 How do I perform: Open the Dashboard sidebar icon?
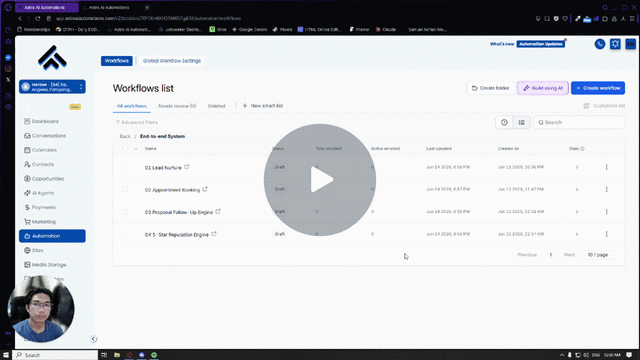click(27, 121)
